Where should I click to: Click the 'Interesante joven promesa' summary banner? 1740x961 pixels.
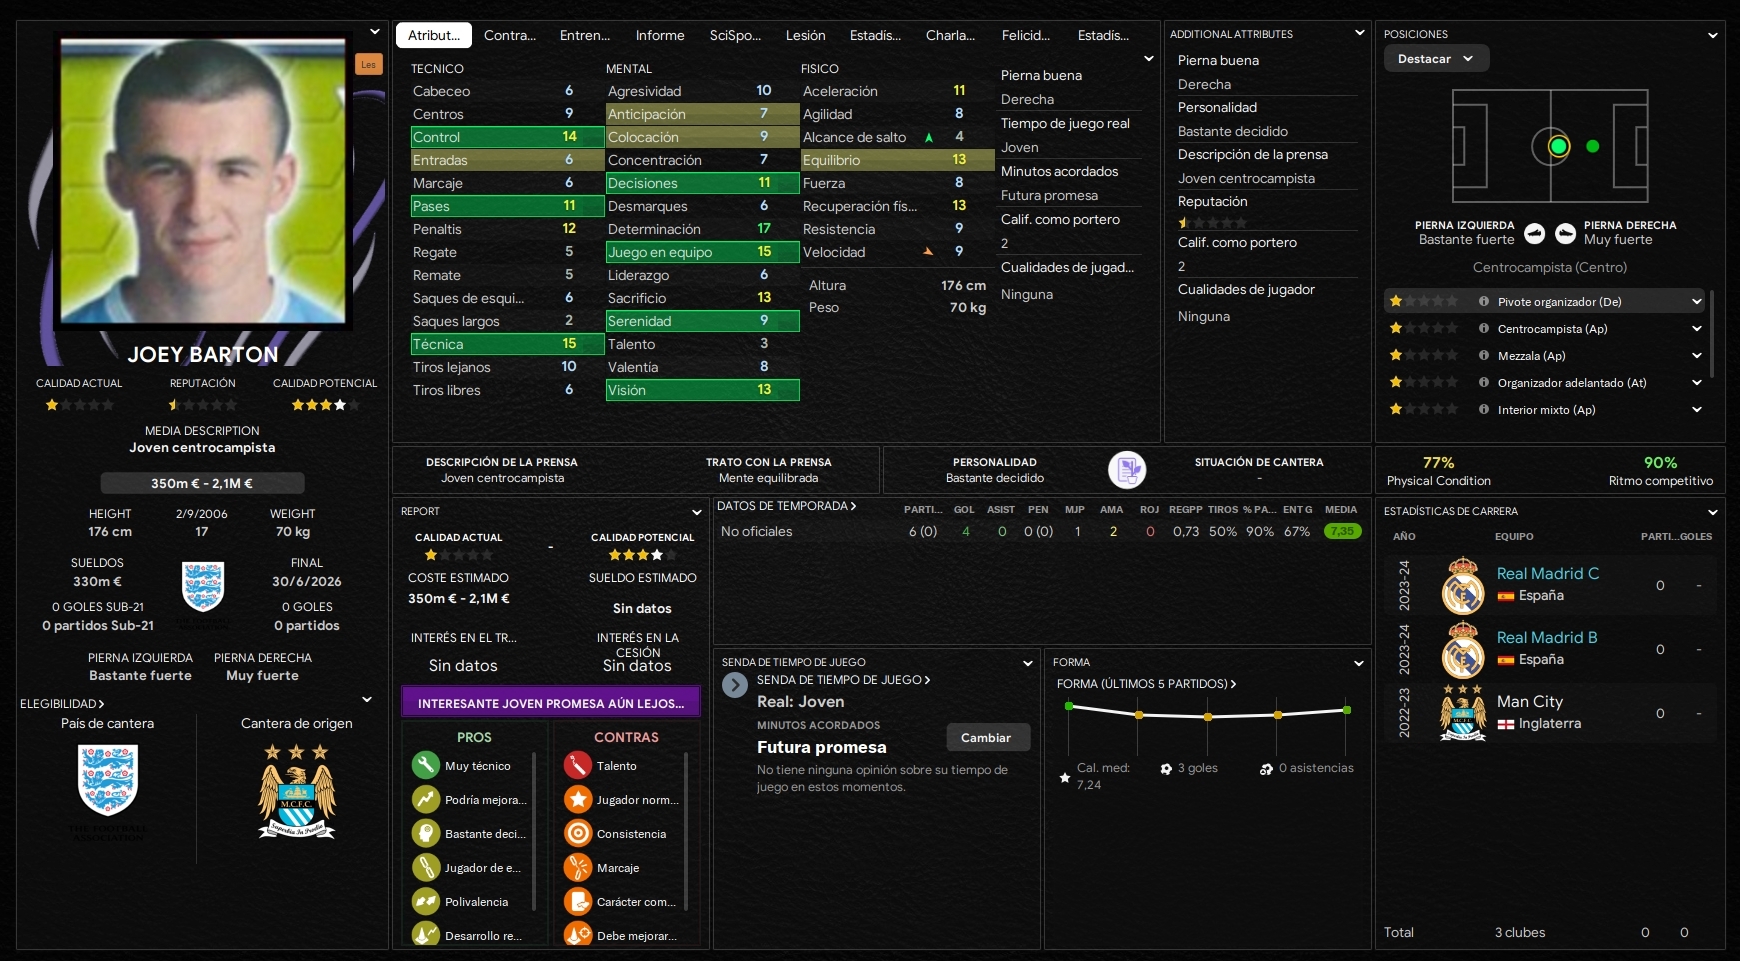click(551, 703)
